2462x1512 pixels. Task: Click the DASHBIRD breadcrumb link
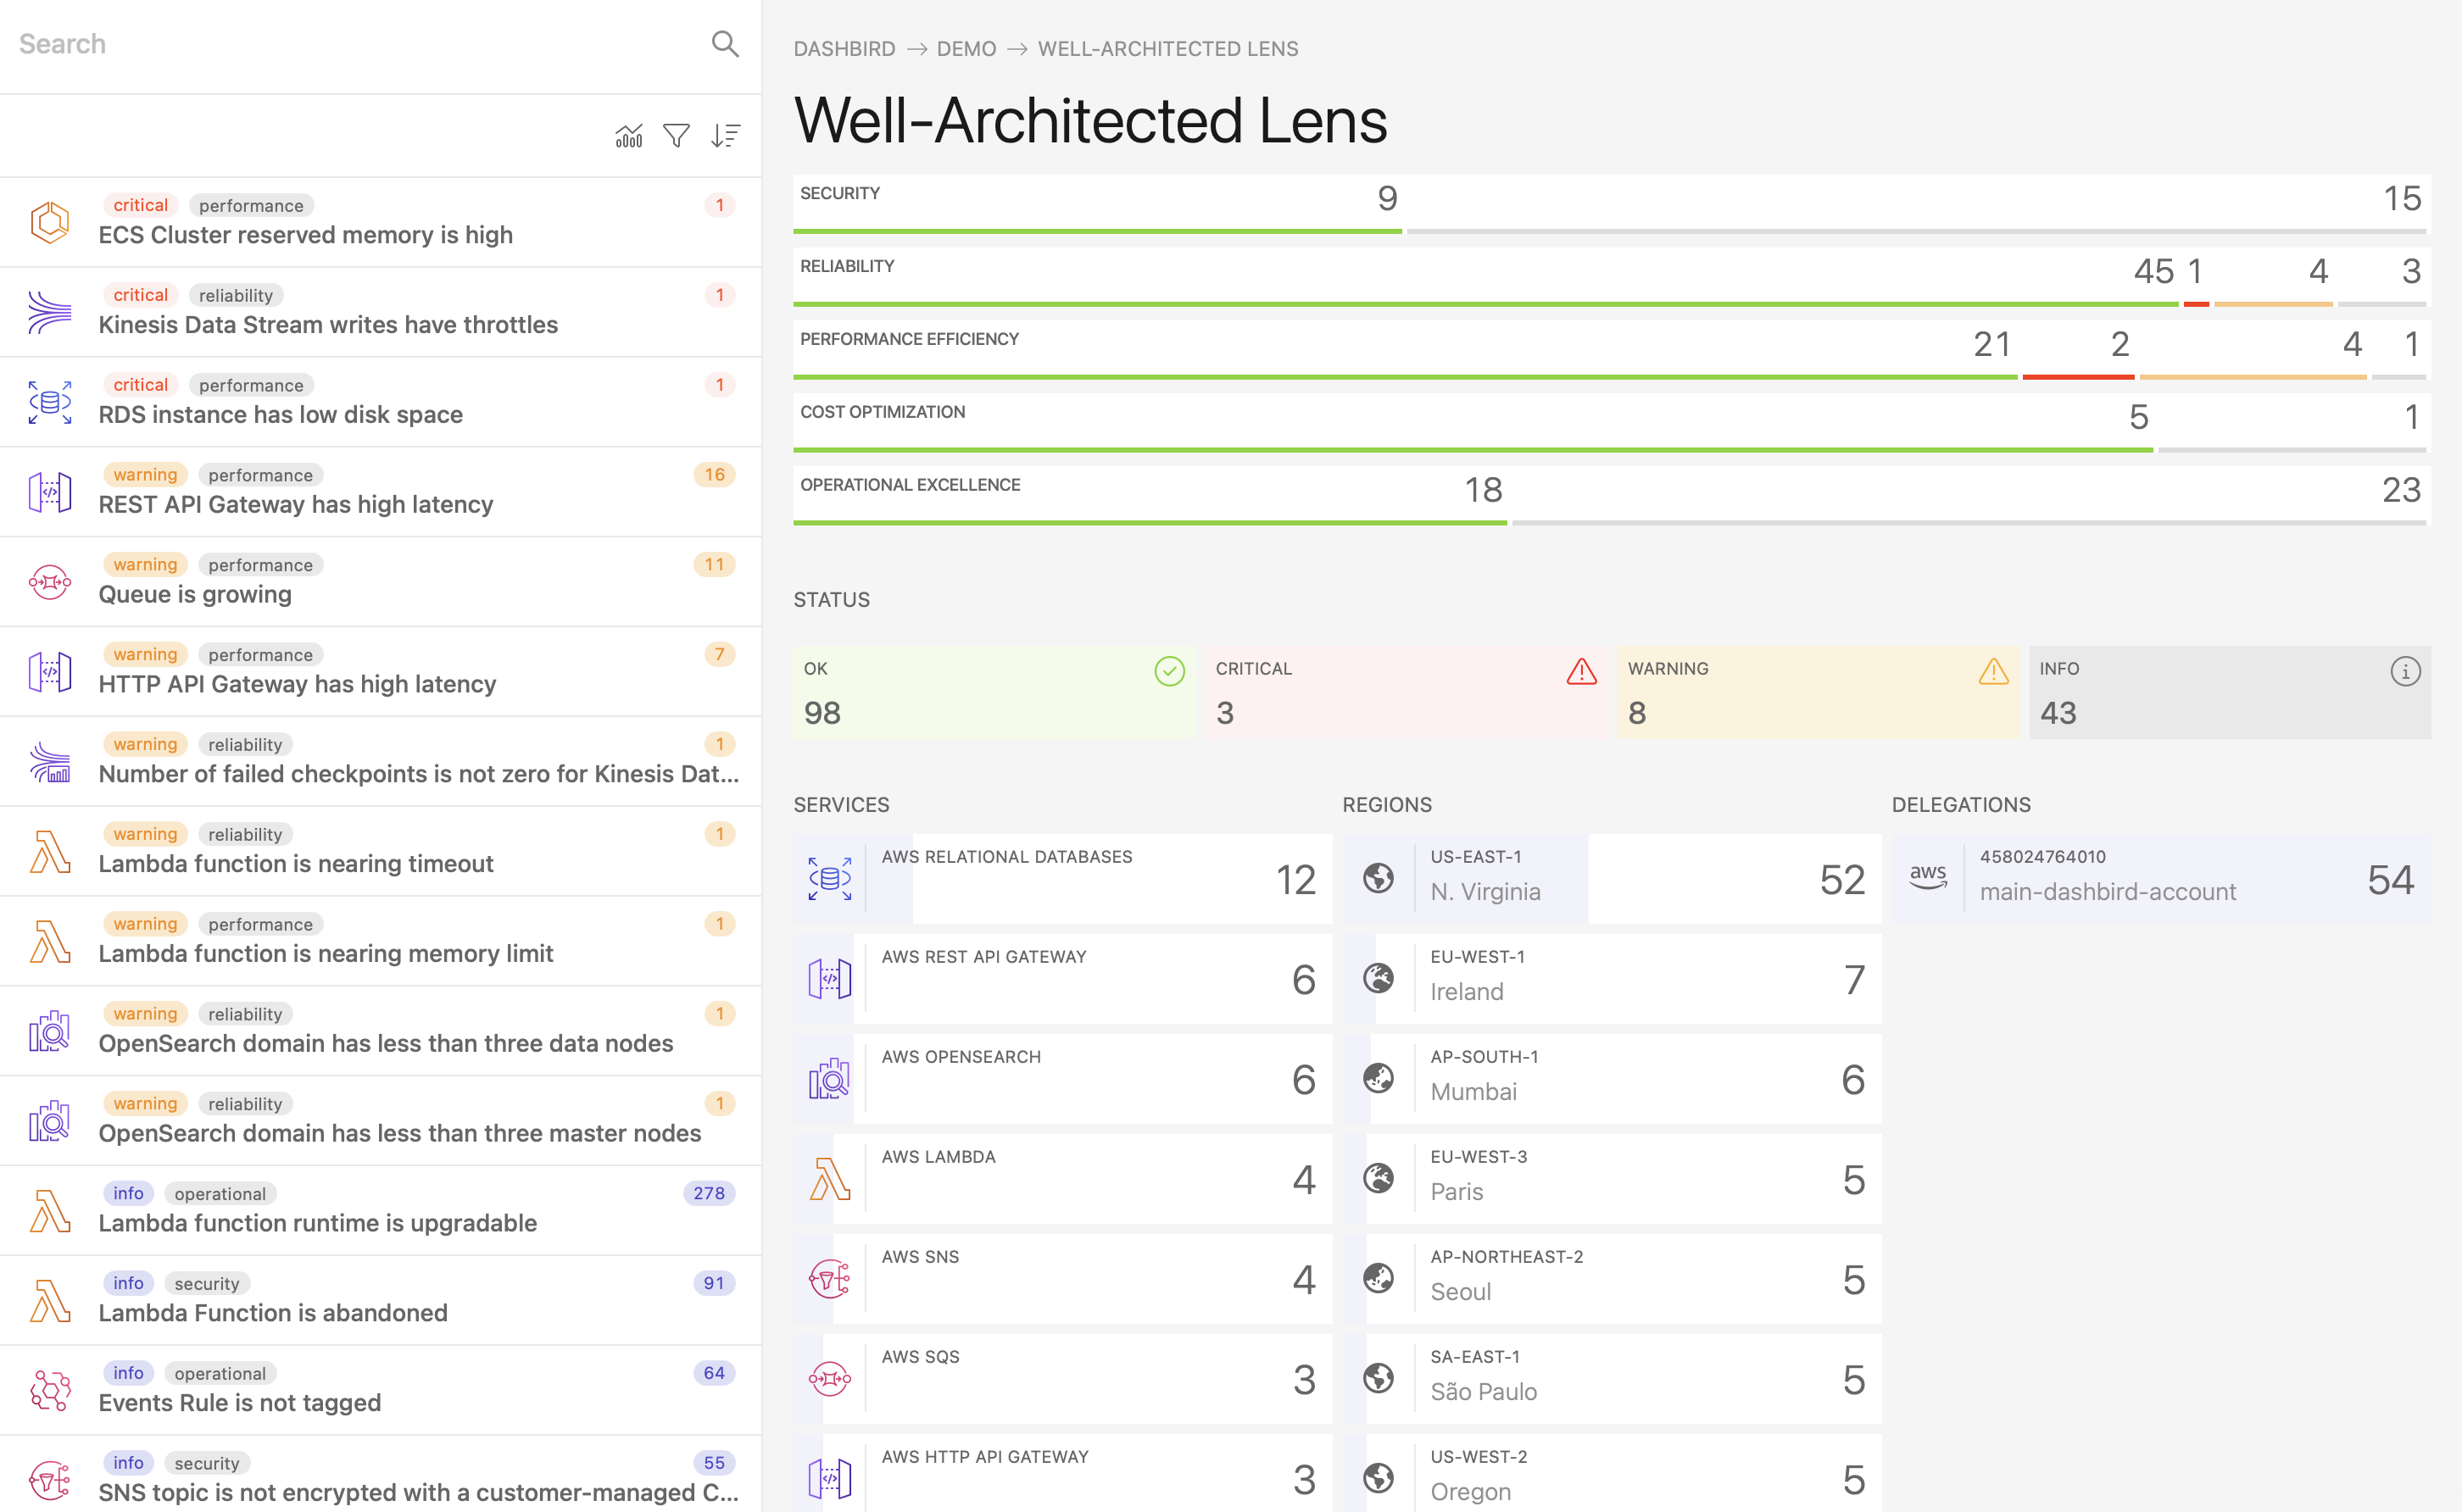(844, 49)
